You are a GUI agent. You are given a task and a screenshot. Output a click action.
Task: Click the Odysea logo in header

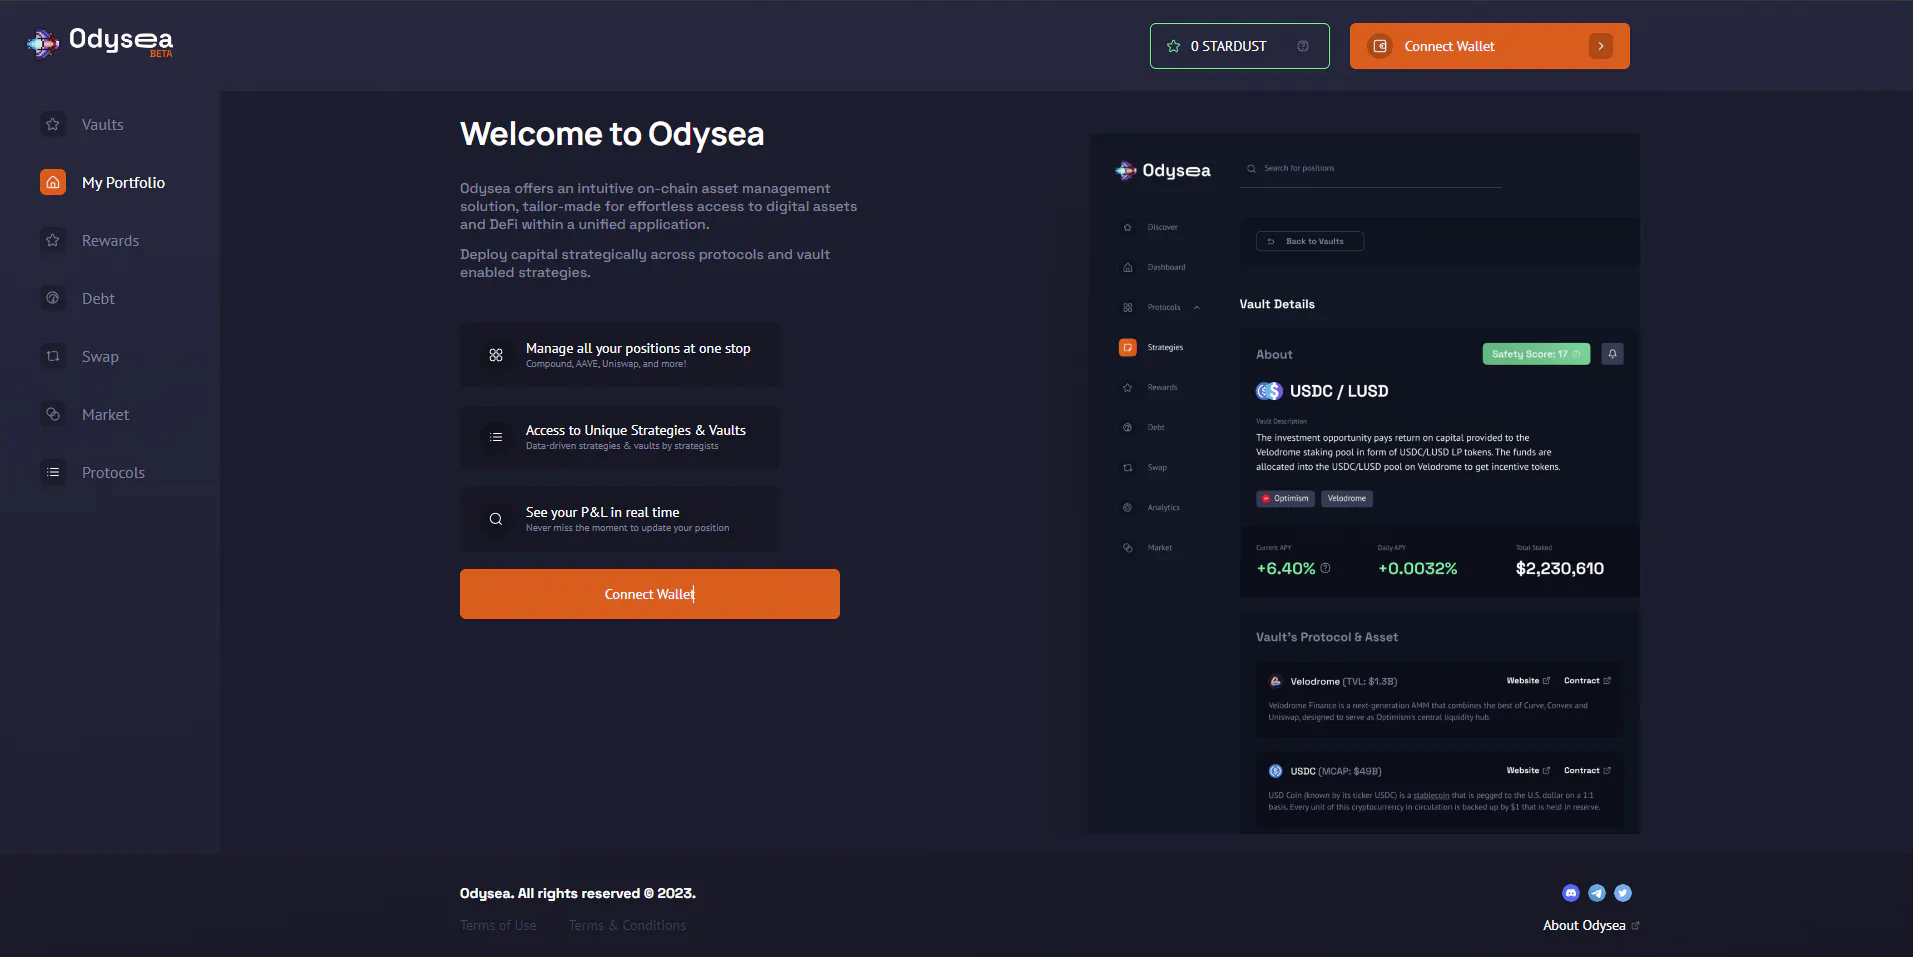[99, 42]
